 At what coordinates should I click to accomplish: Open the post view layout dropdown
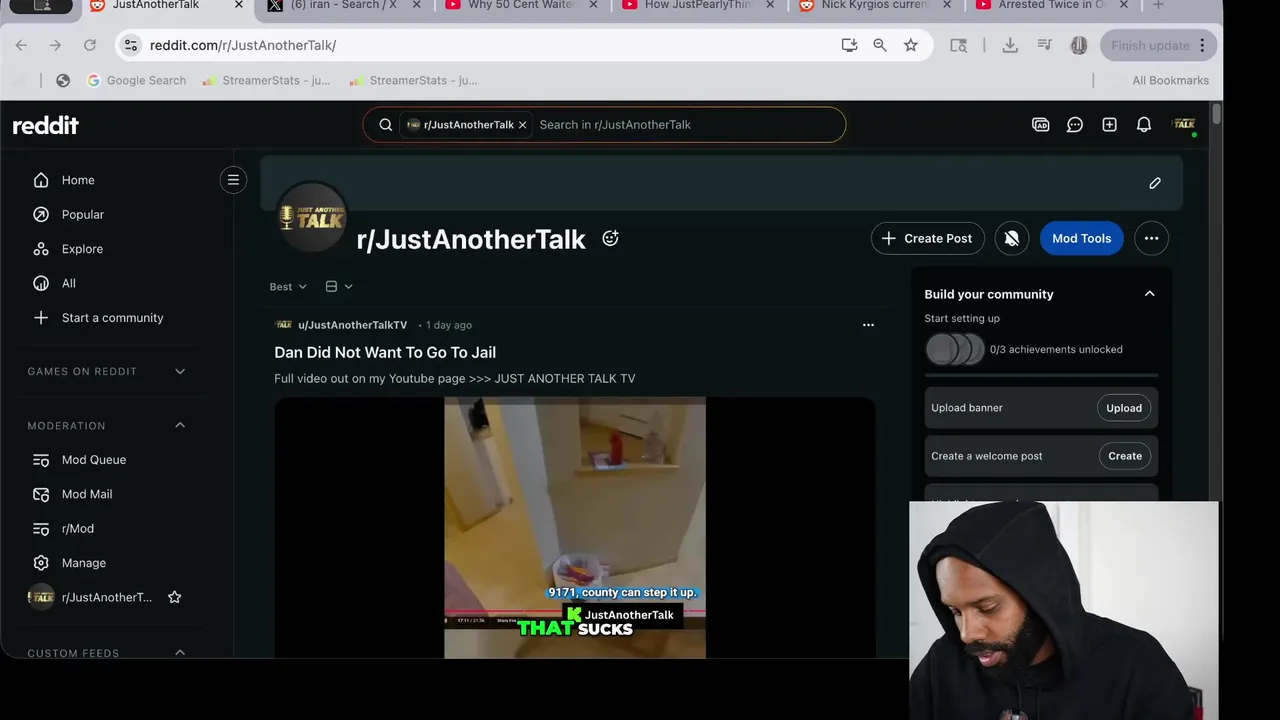(339, 286)
